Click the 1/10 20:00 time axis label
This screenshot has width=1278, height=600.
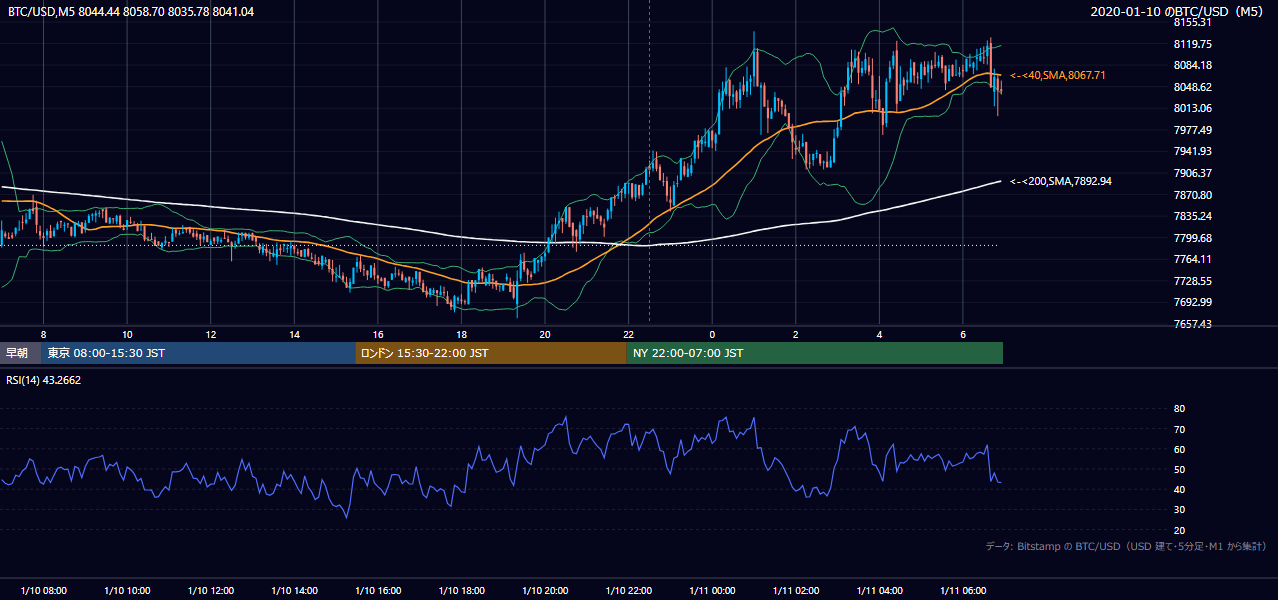[545, 590]
